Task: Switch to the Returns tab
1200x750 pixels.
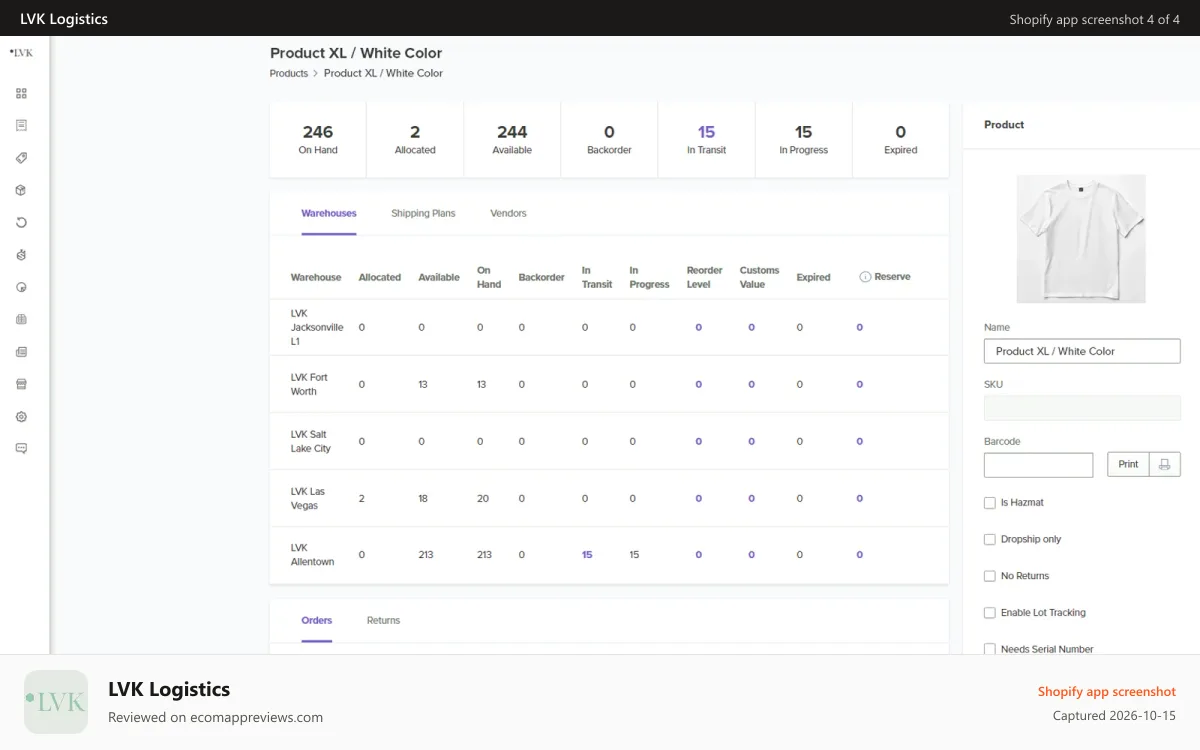Action: 383,620
